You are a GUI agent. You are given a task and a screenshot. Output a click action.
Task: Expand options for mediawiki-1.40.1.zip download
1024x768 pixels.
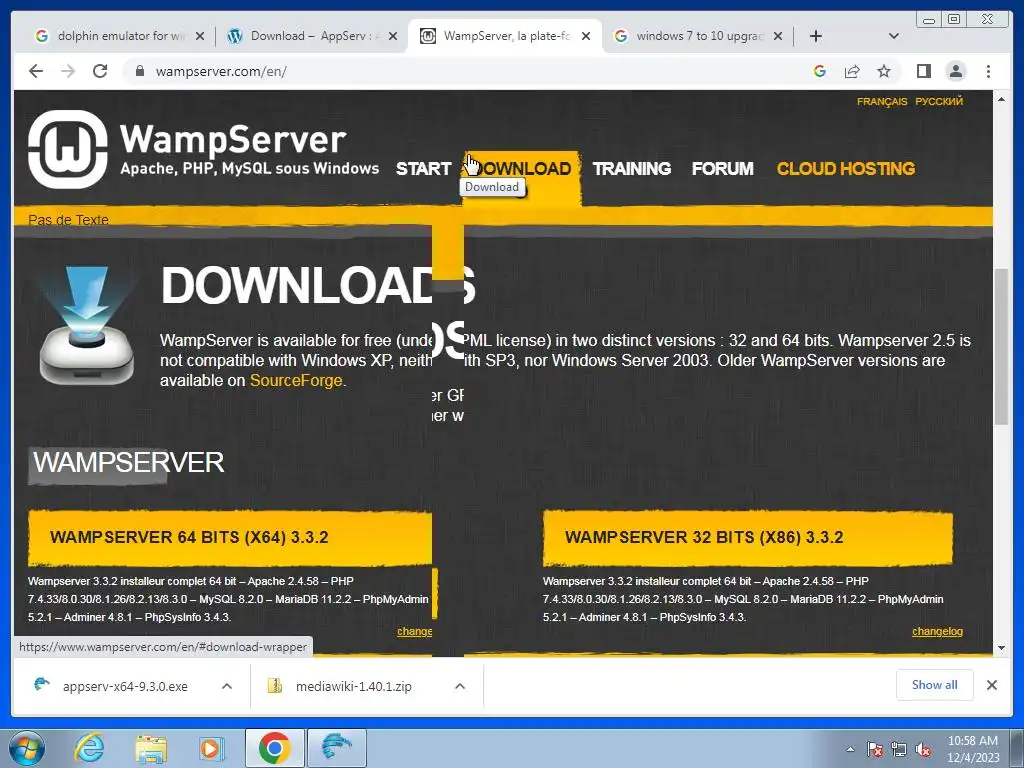tap(460, 686)
